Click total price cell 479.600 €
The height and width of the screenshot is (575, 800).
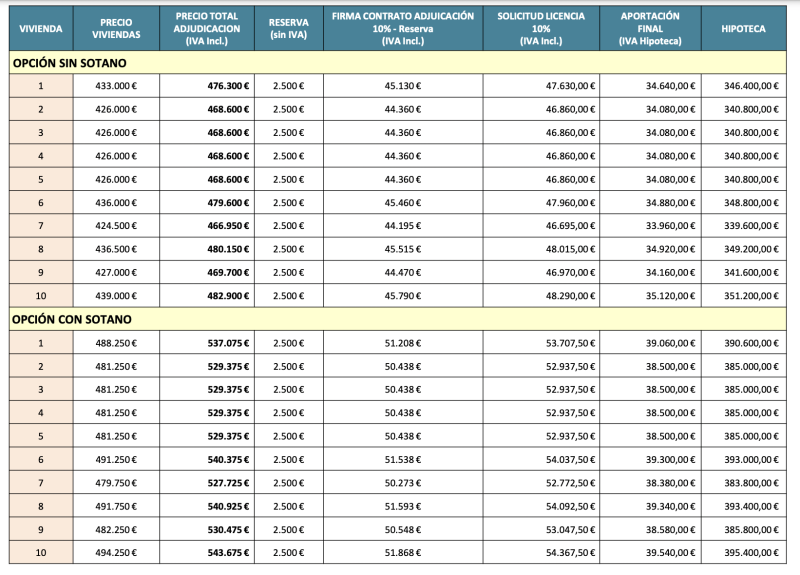click(x=207, y=203)
